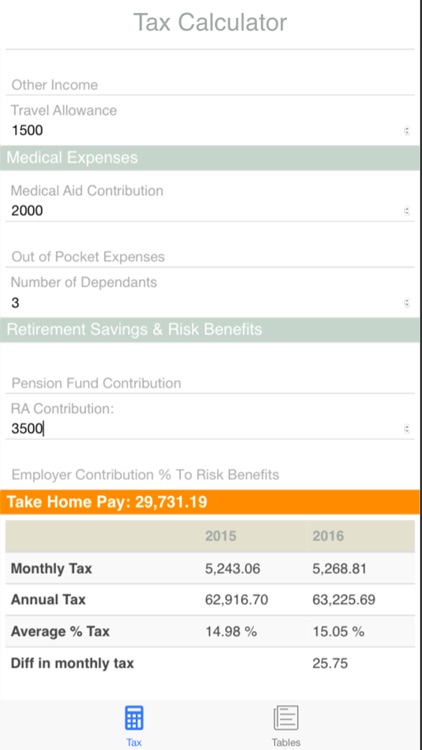This screenshot has width=422, height=750.
Task: Tap Retirement Savings & Risk Benefits header
Action: (x=210, y=330)
